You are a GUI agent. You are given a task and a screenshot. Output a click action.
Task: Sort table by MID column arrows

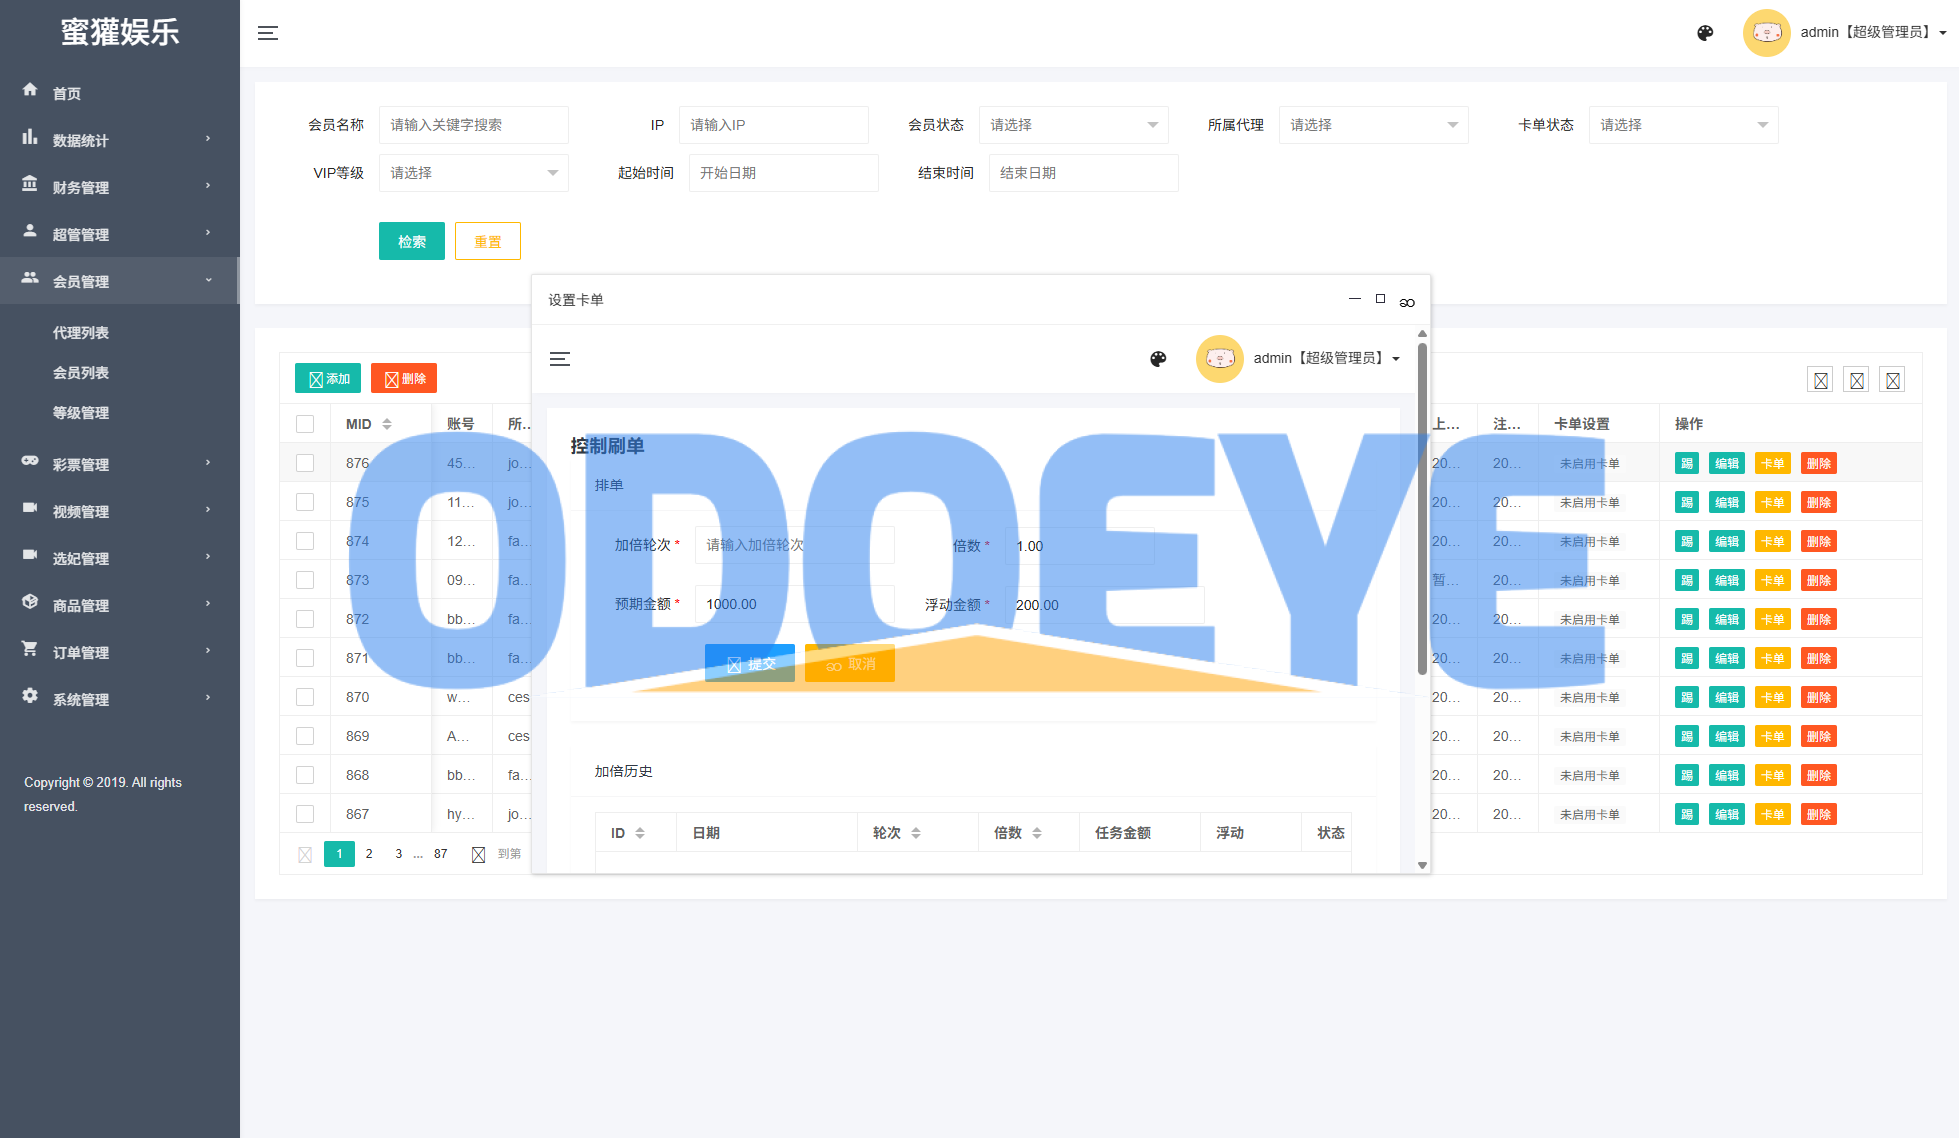[387, 424]
